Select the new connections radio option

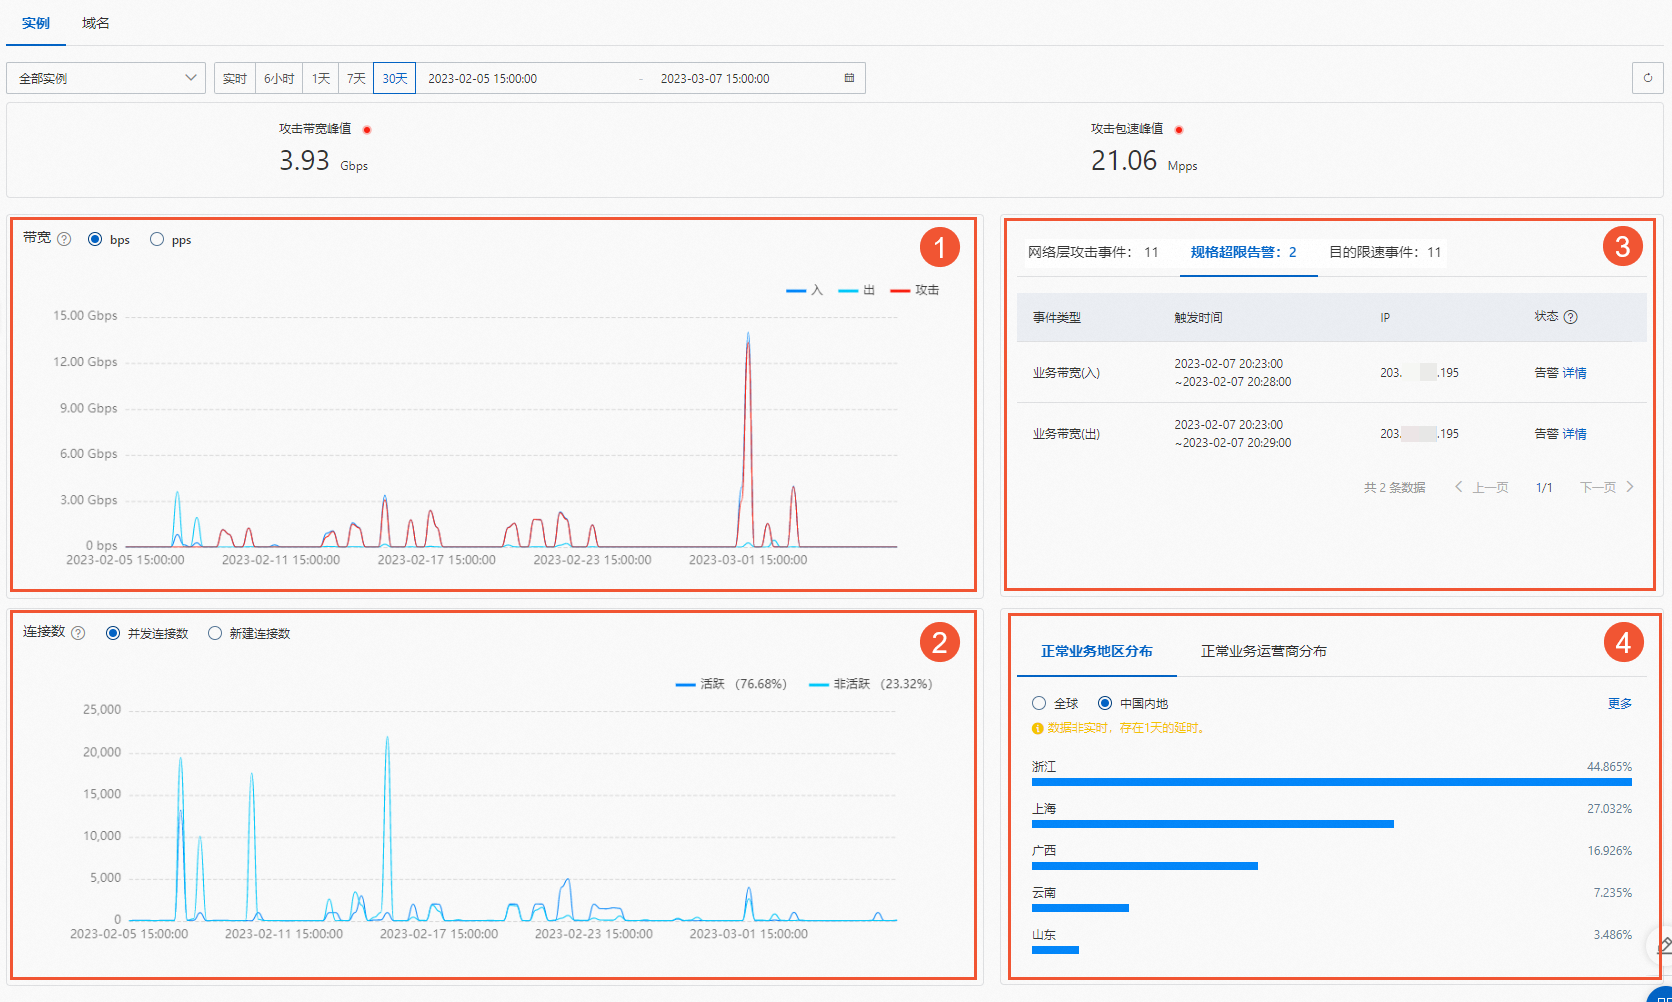pyautogui.click(x=215, y=633)
